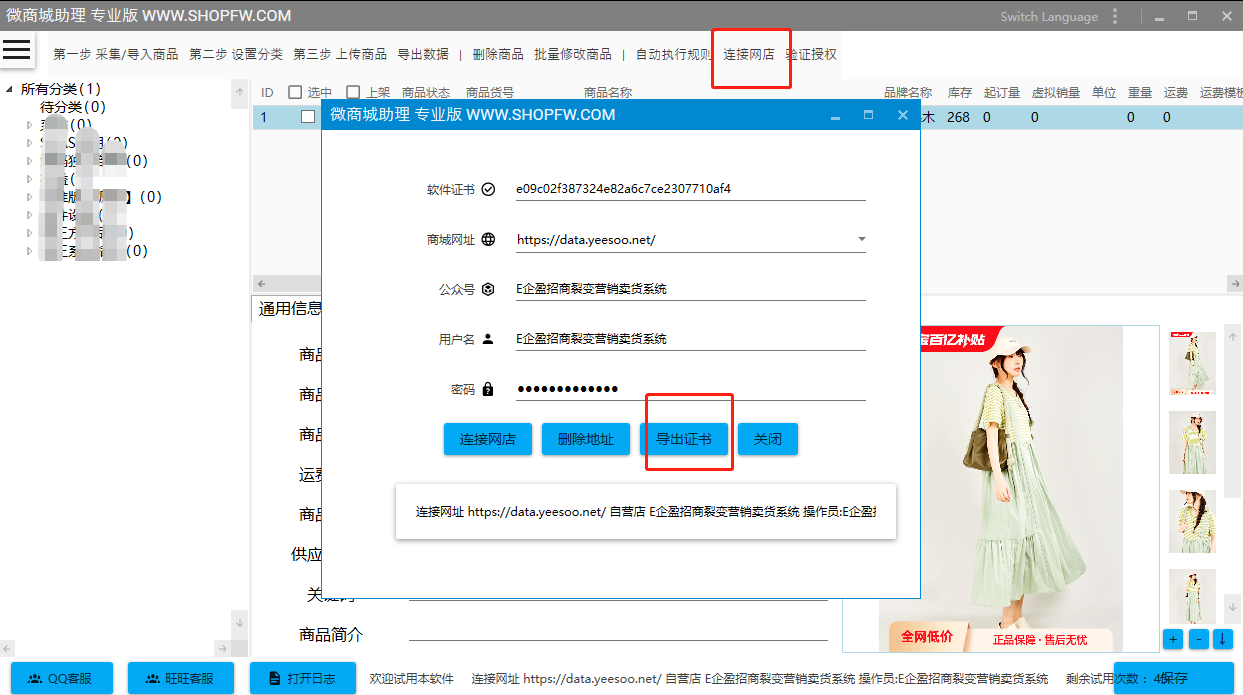This screenshot has width=1243, height=695.
Task: Open the hamburger menu icon
Action: click(x=17, y=49)
